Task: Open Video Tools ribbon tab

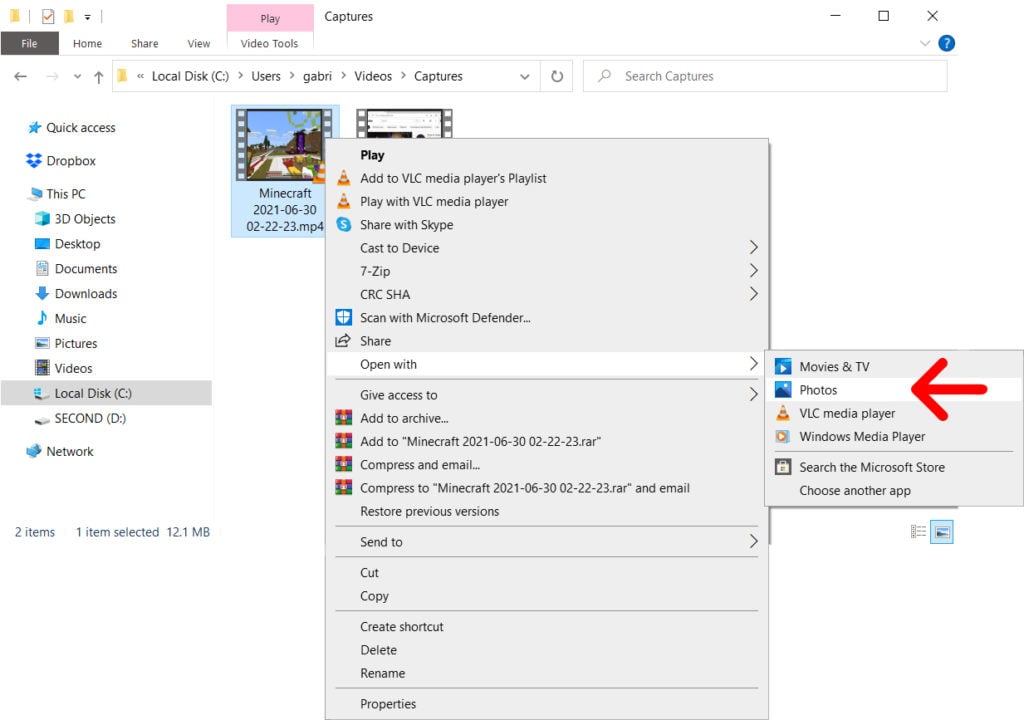Action: point(269,44)
